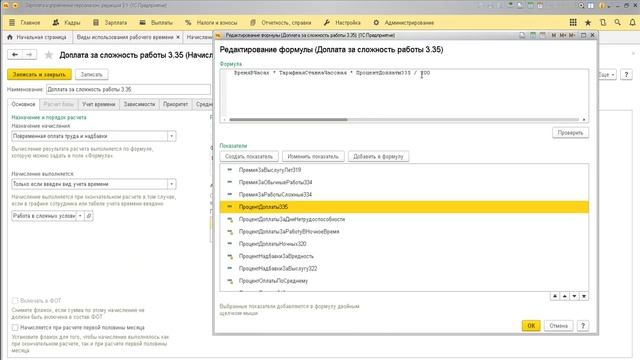Open the Зарплата menu section
Screen dimensions: 640x360
pos(110,22)
